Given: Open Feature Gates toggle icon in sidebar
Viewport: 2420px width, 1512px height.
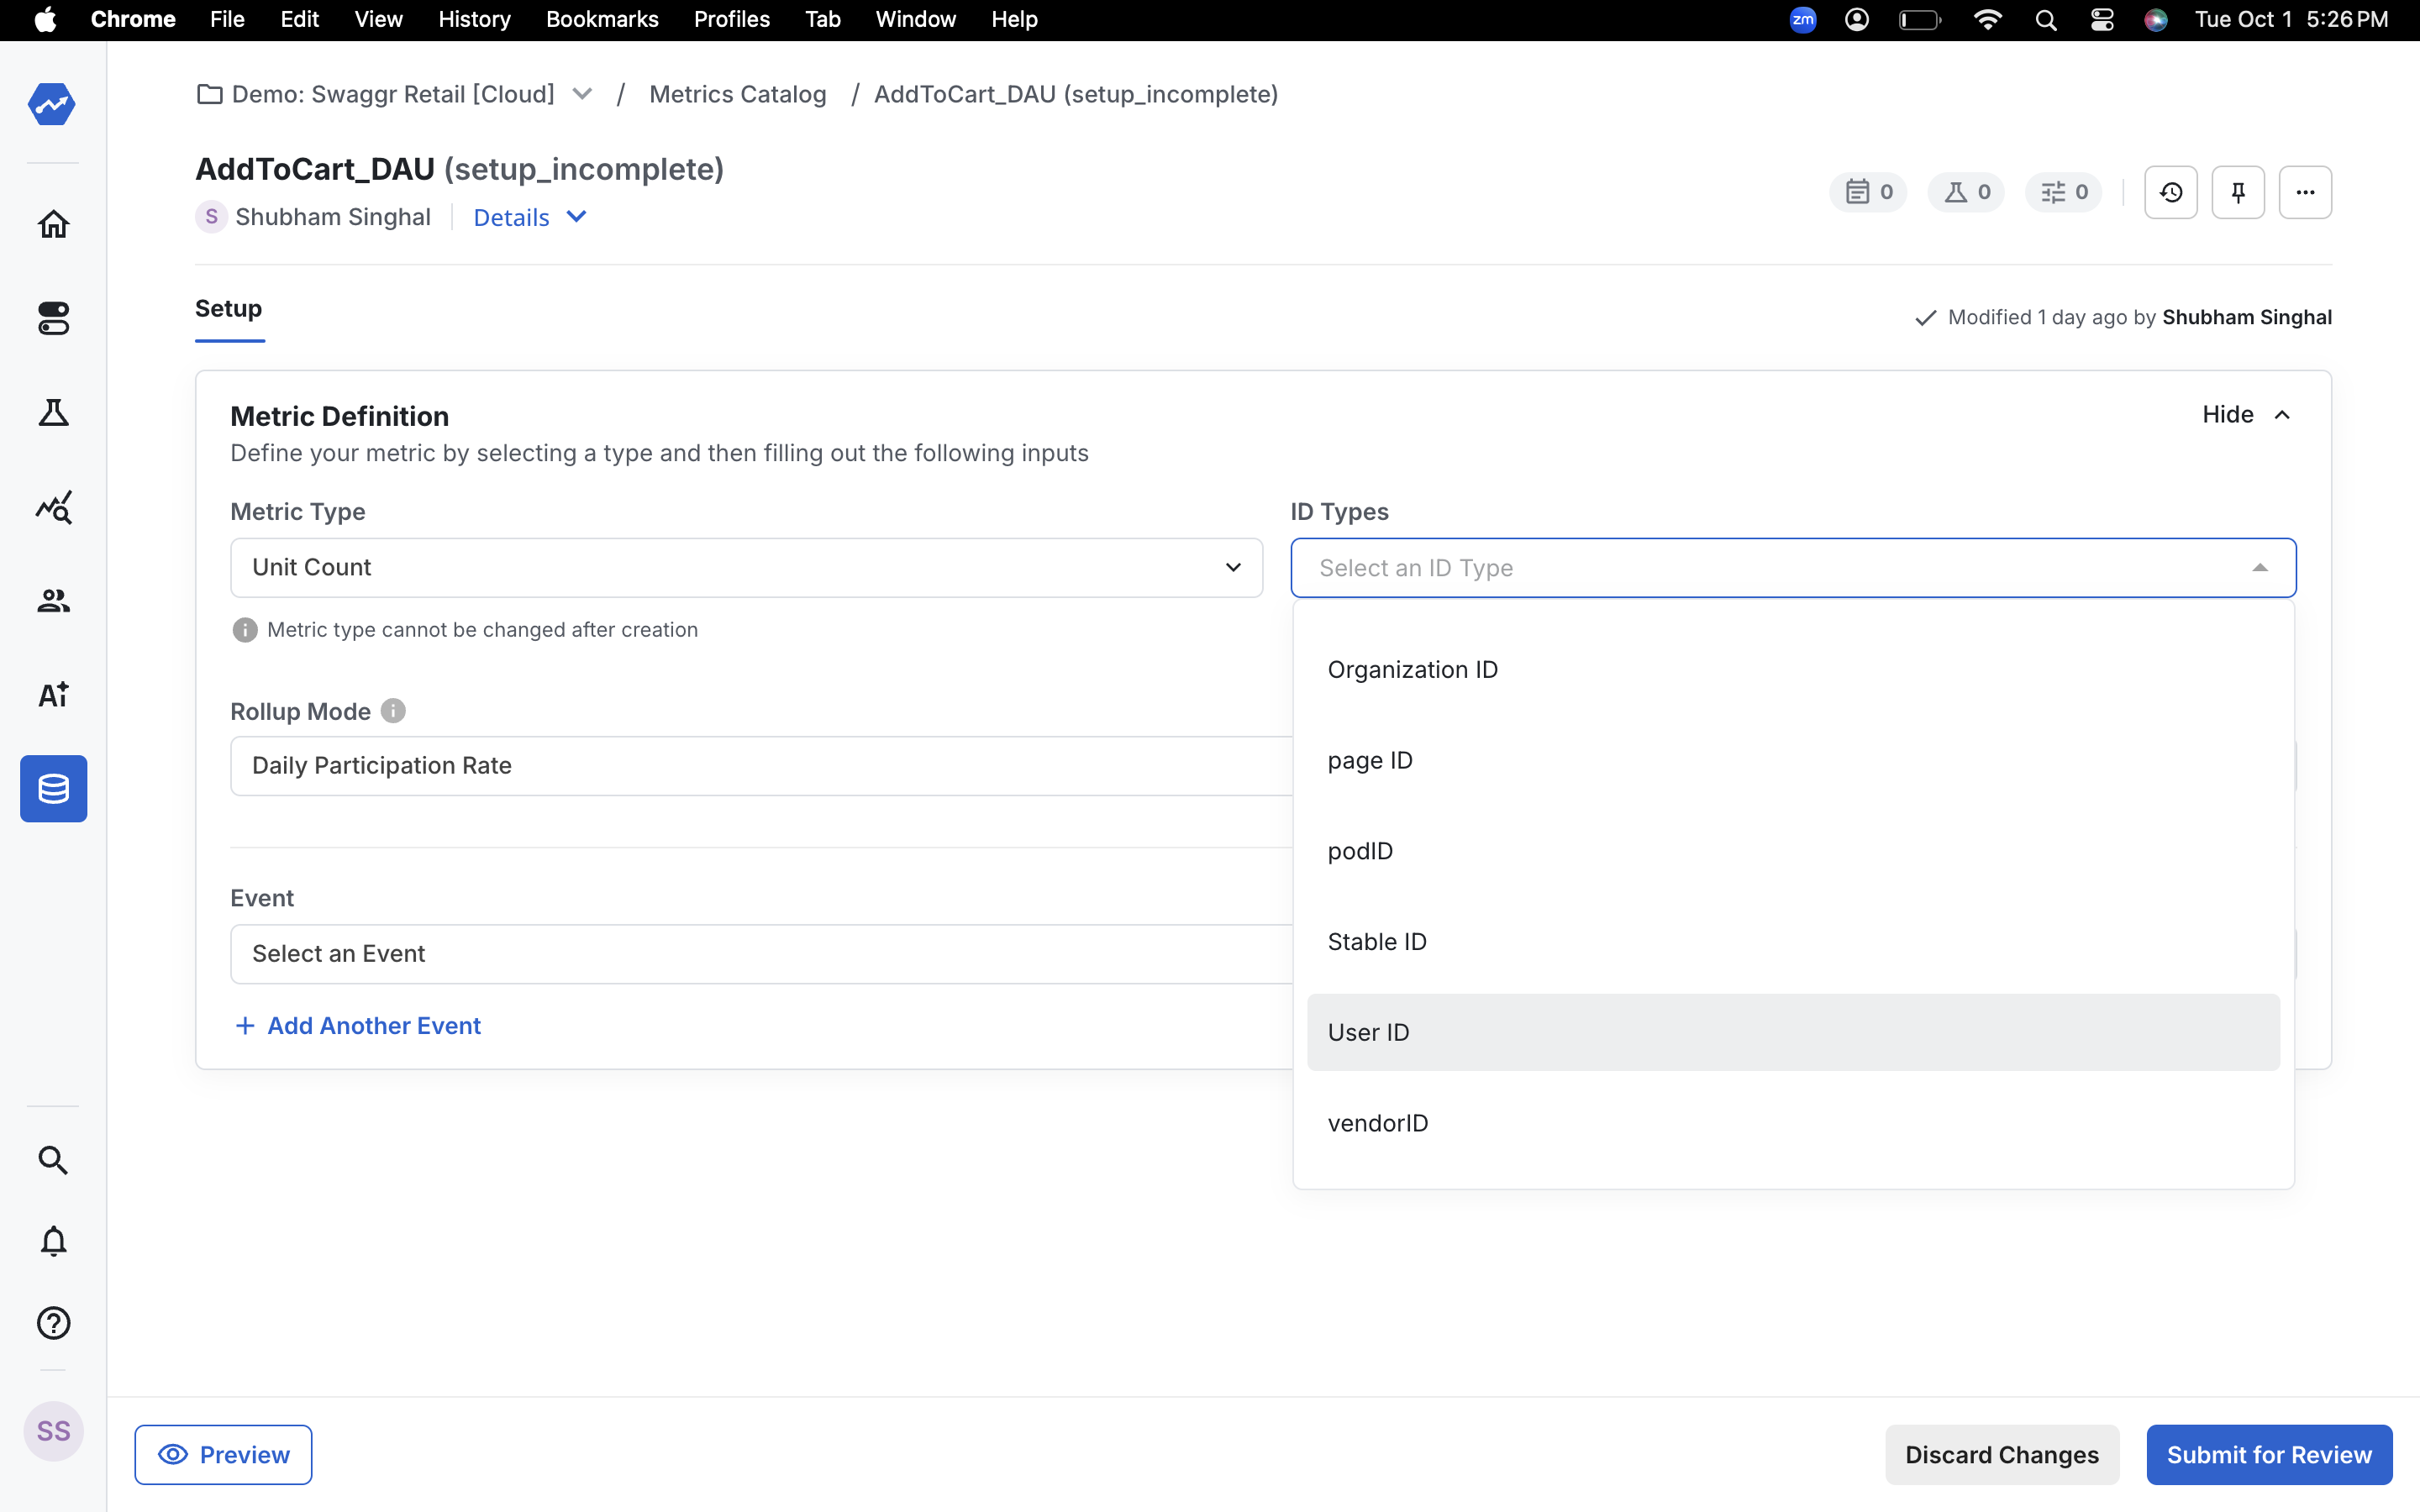Looking at the screenshot, I should [53, 319].
